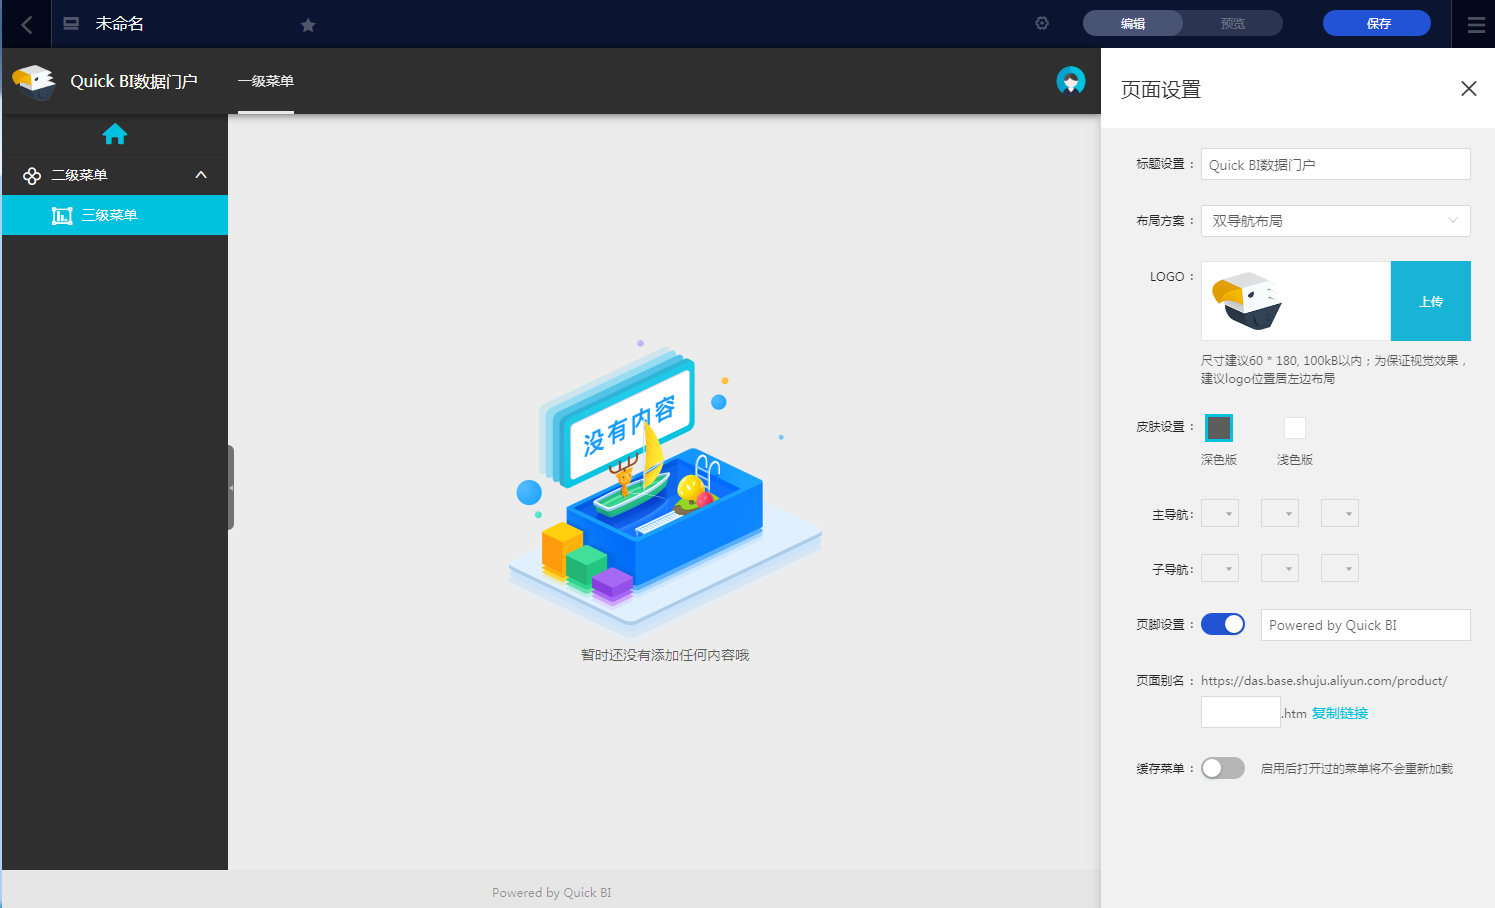1495x908 pixels.
Task: Enable the 缓存菜单 toggle switch
Action: 1223,768
